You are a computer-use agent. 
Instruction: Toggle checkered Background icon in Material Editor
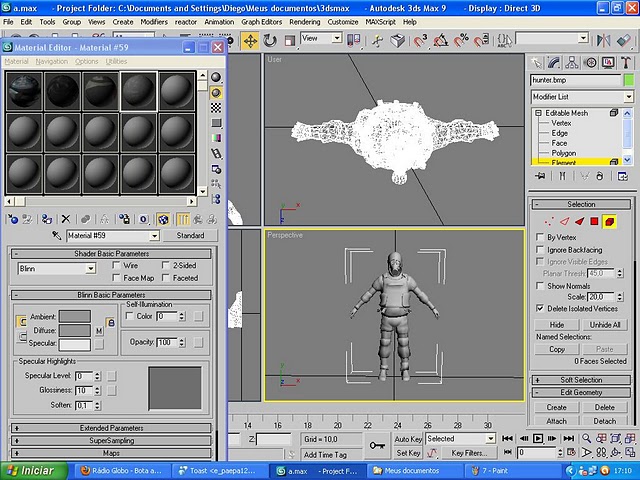click(216, 108)
